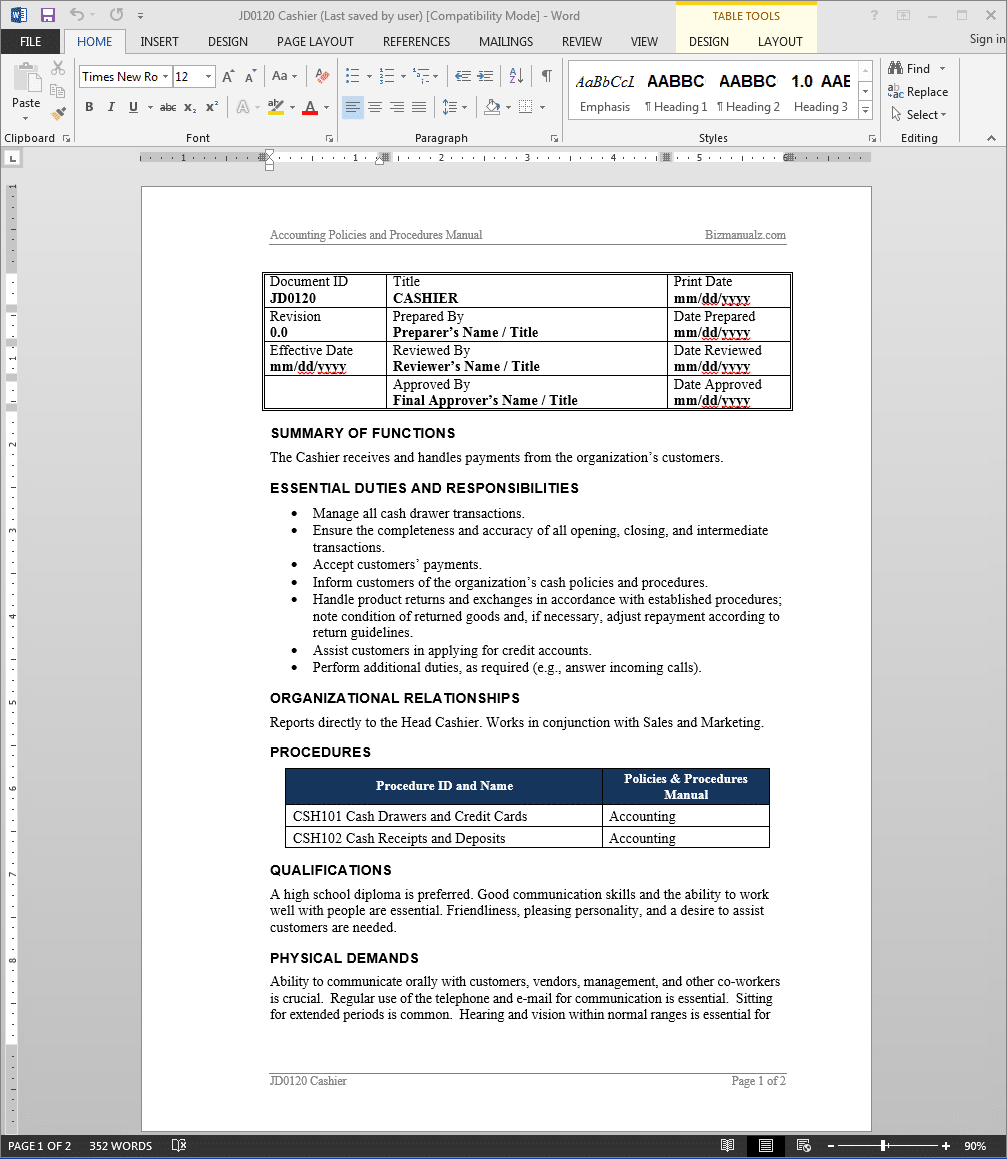
Task: Click the Center alignment icon
Action: [375, 108]
